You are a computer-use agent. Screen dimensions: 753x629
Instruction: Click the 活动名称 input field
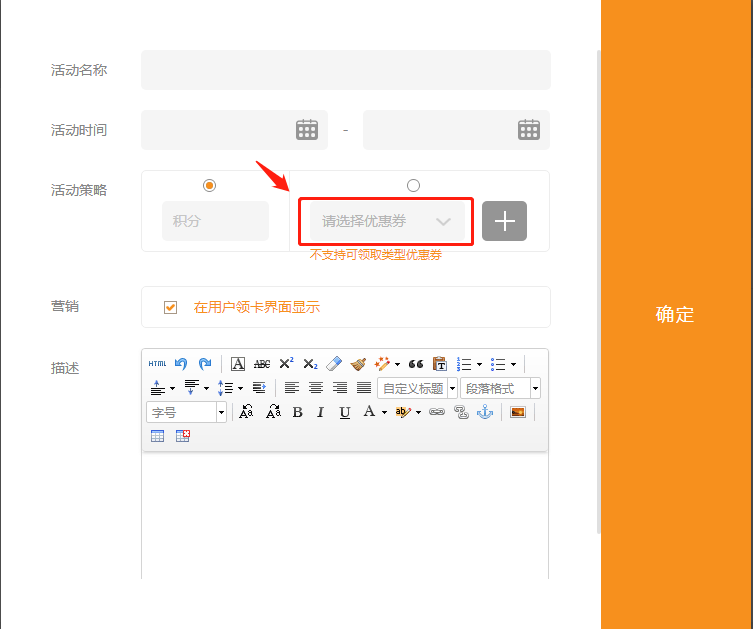click(x=345, y=70)
